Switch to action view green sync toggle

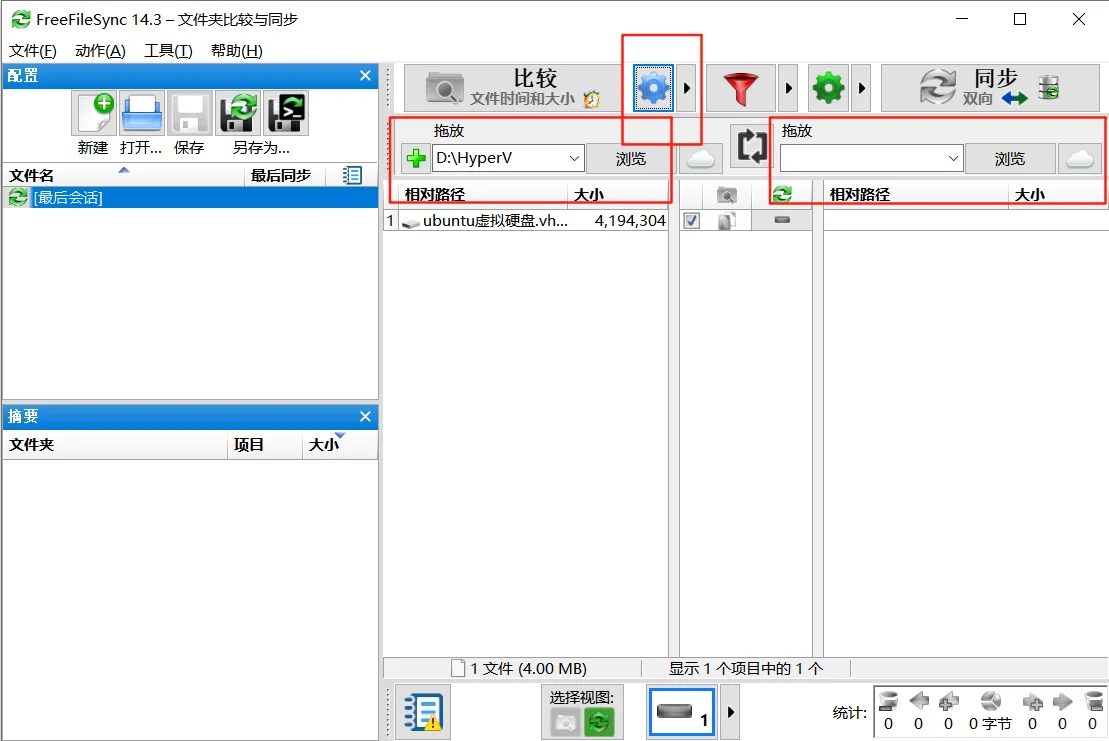[x=599, y=723]
